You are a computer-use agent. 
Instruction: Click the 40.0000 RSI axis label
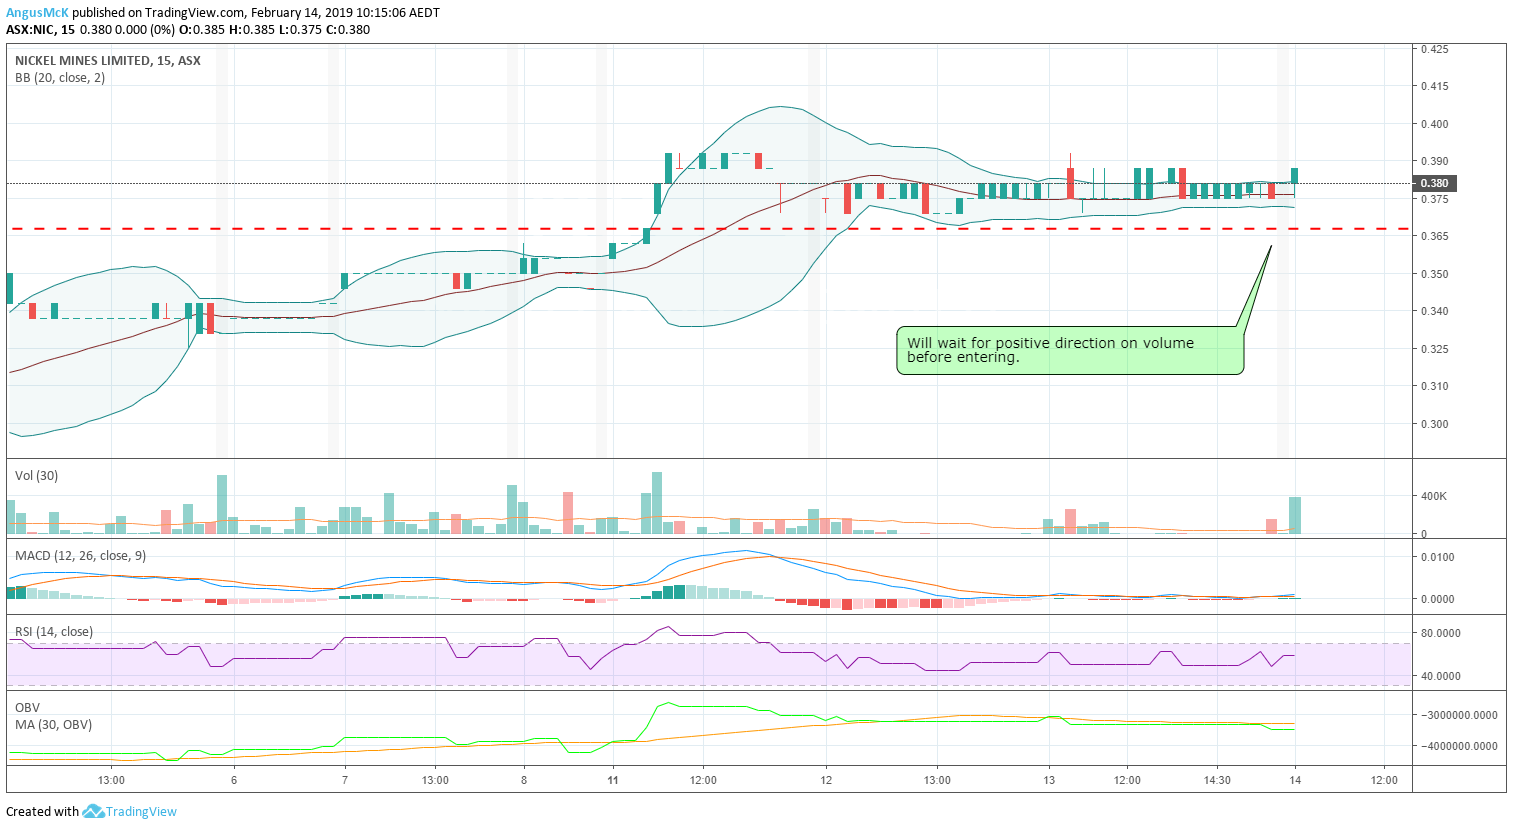(x=1441, y=676)
